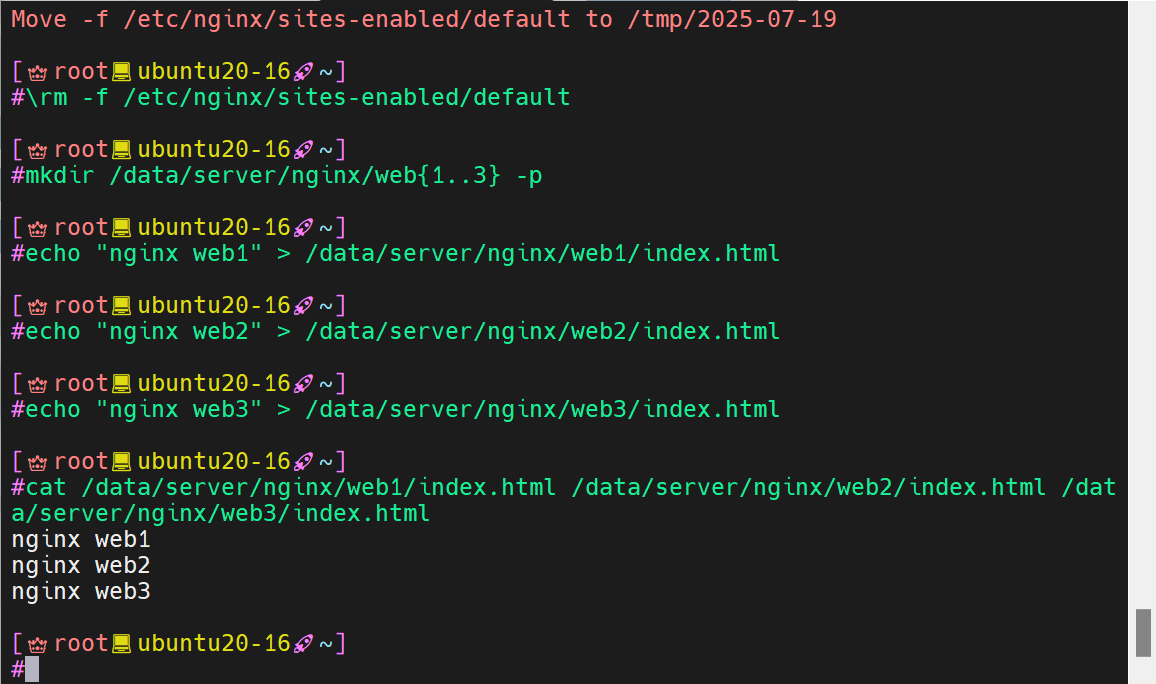Viewport: 1156px width, 684px height.
Task: Click the '/tmp/2025-07-19' path in top line
Action: (732, 19)
